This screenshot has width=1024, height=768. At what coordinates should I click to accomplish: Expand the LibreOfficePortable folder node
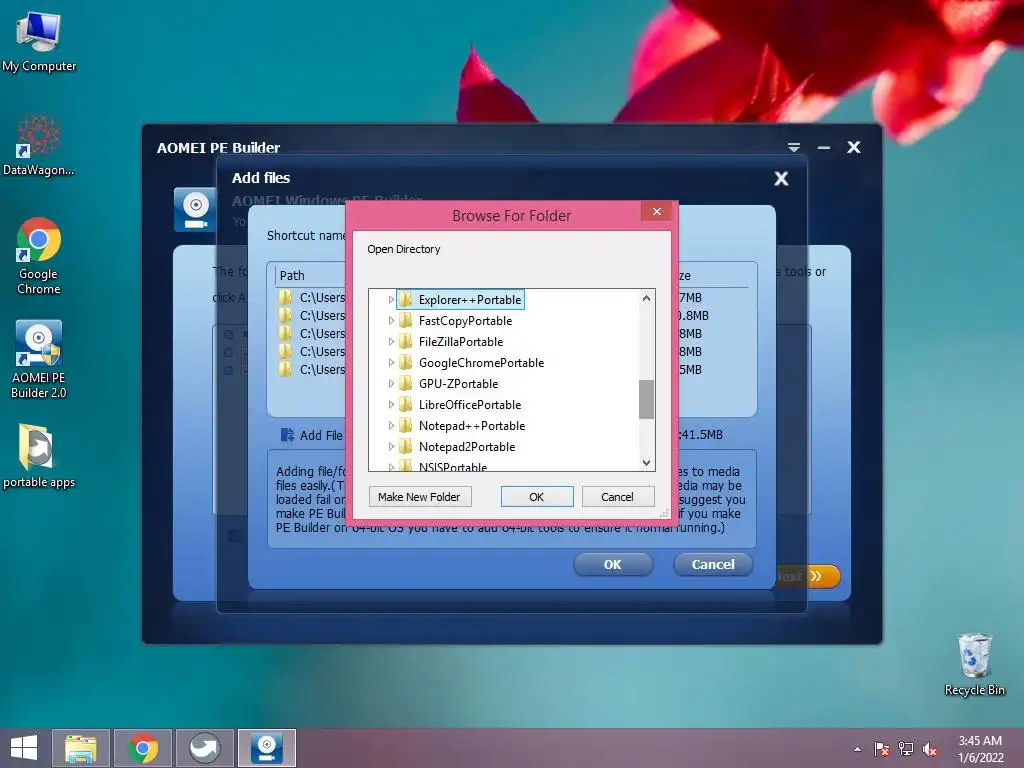pyautogui.click(x=391, y=404)
